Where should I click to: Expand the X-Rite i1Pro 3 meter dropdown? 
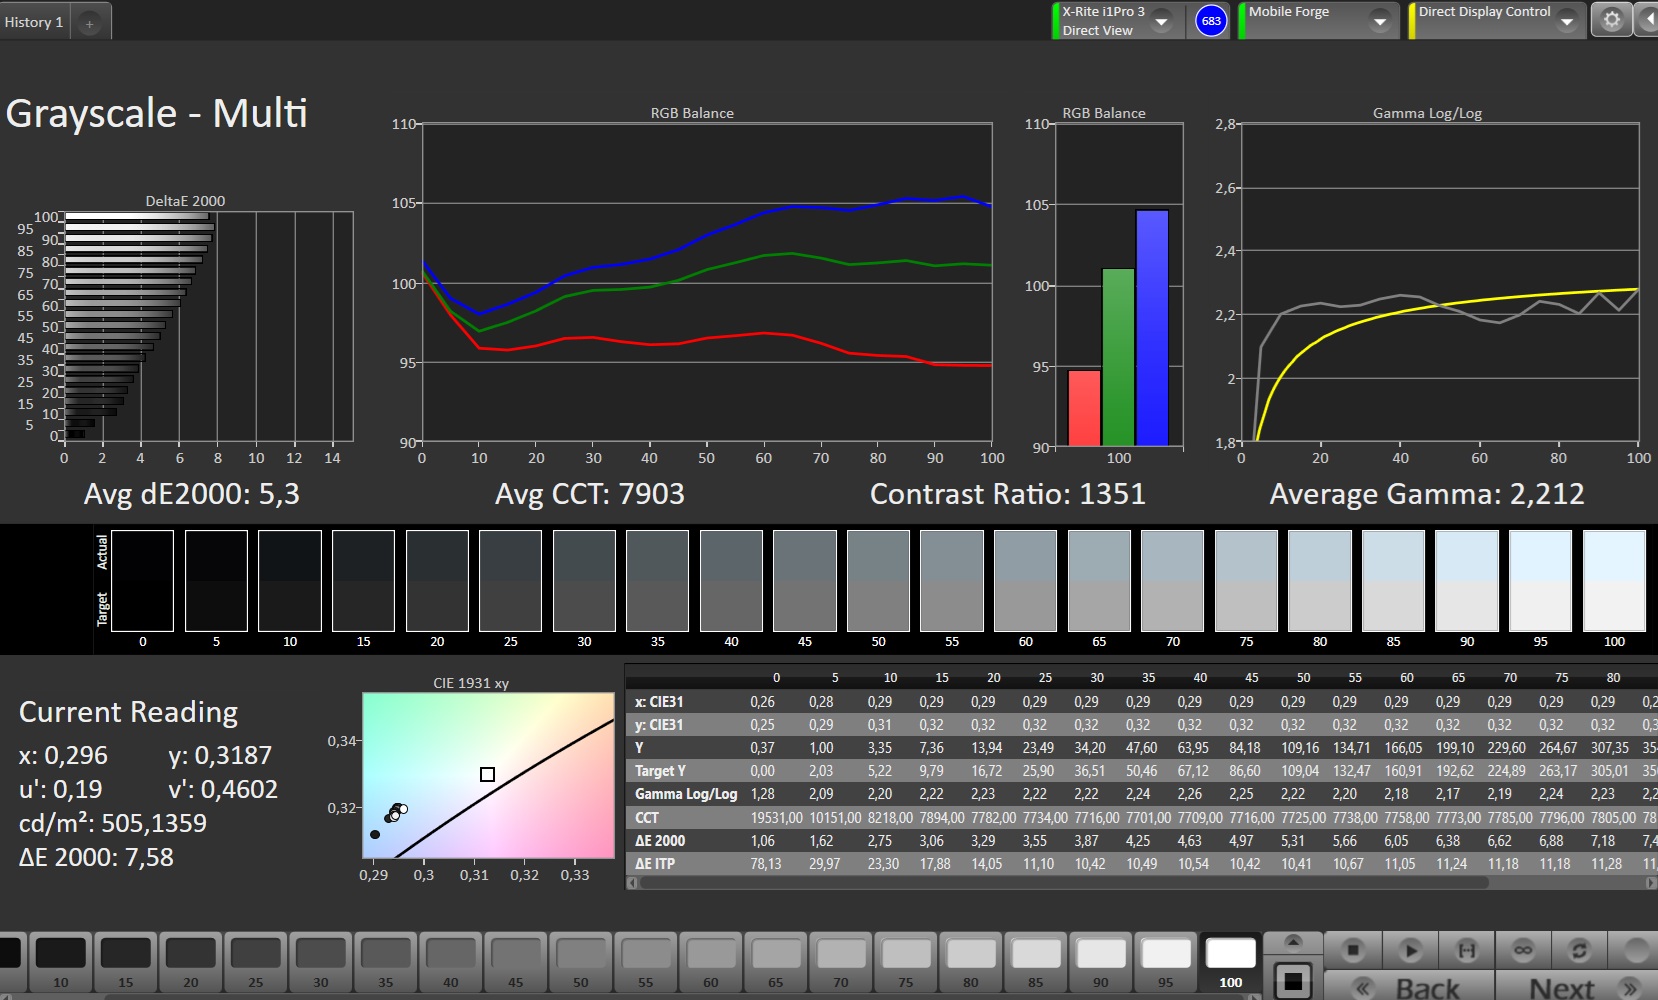click(1161, 21)
